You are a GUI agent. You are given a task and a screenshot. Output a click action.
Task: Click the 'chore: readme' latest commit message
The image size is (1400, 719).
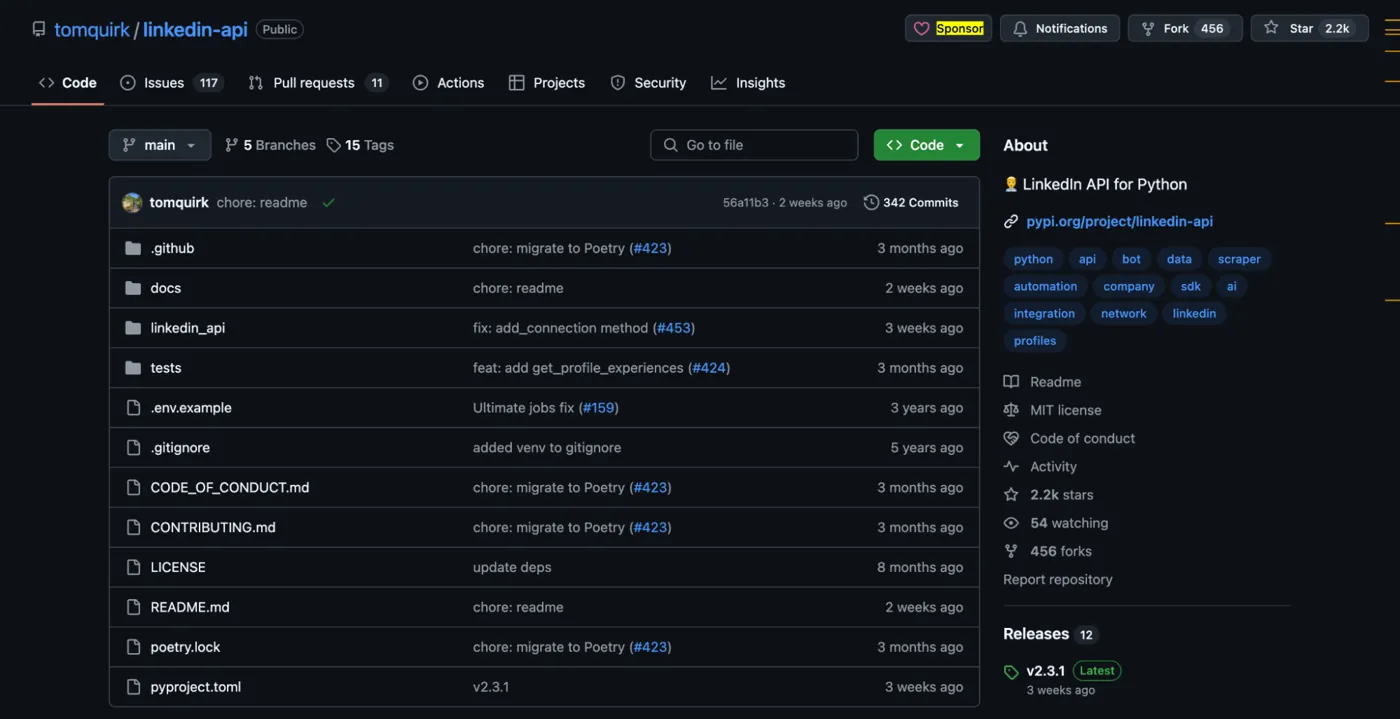click(262, 203)
